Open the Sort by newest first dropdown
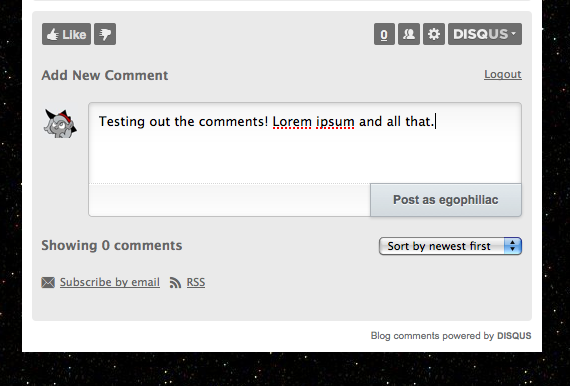 click(x=450, y=246)
